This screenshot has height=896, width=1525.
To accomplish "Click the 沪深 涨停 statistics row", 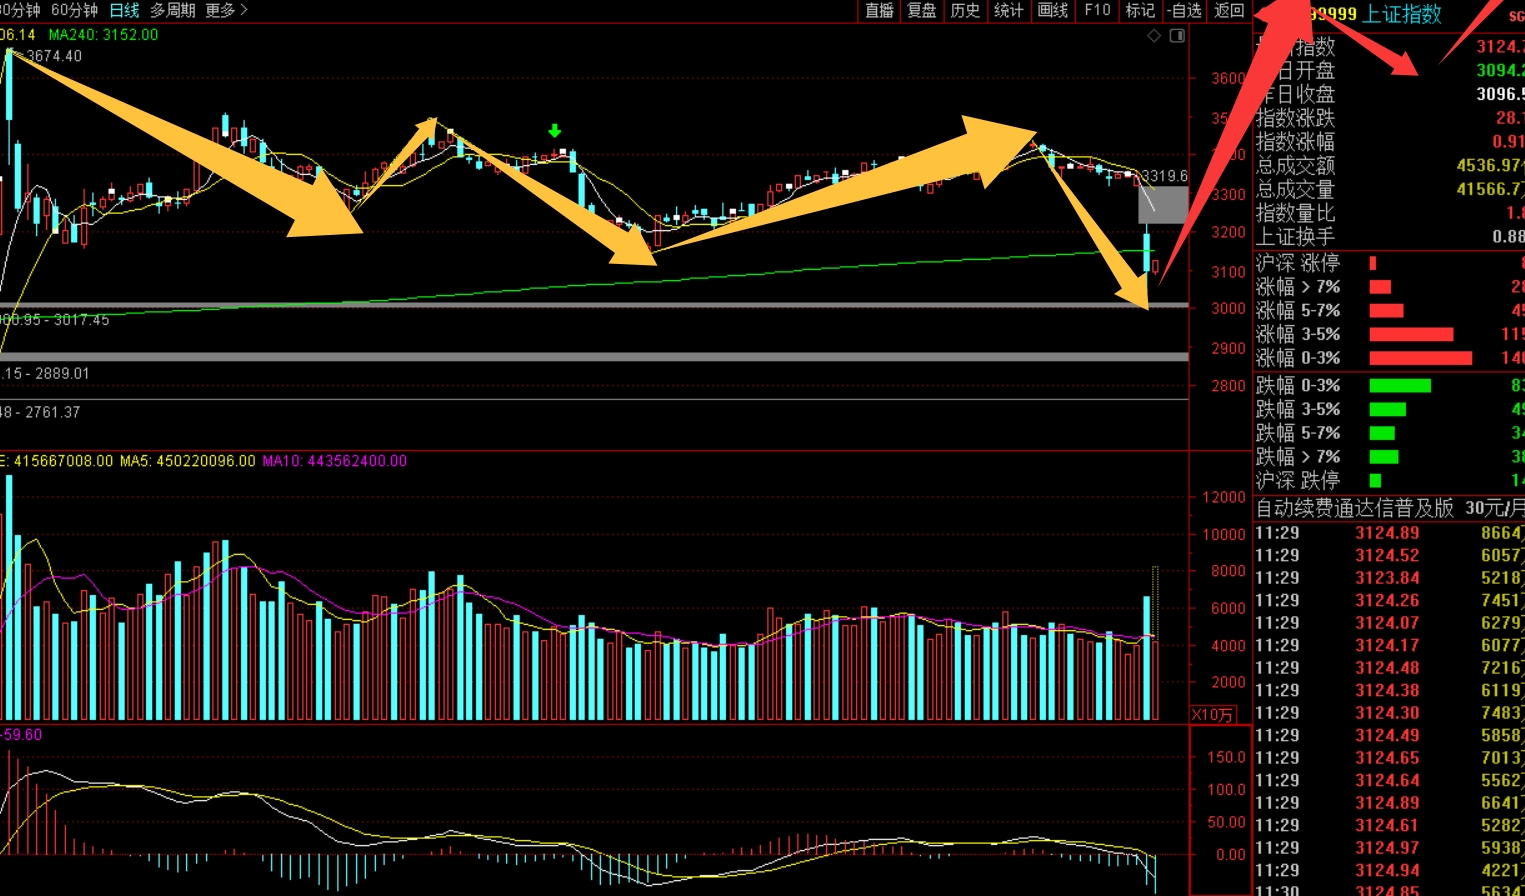I will pyautogui.click(x=1390, y=263).
